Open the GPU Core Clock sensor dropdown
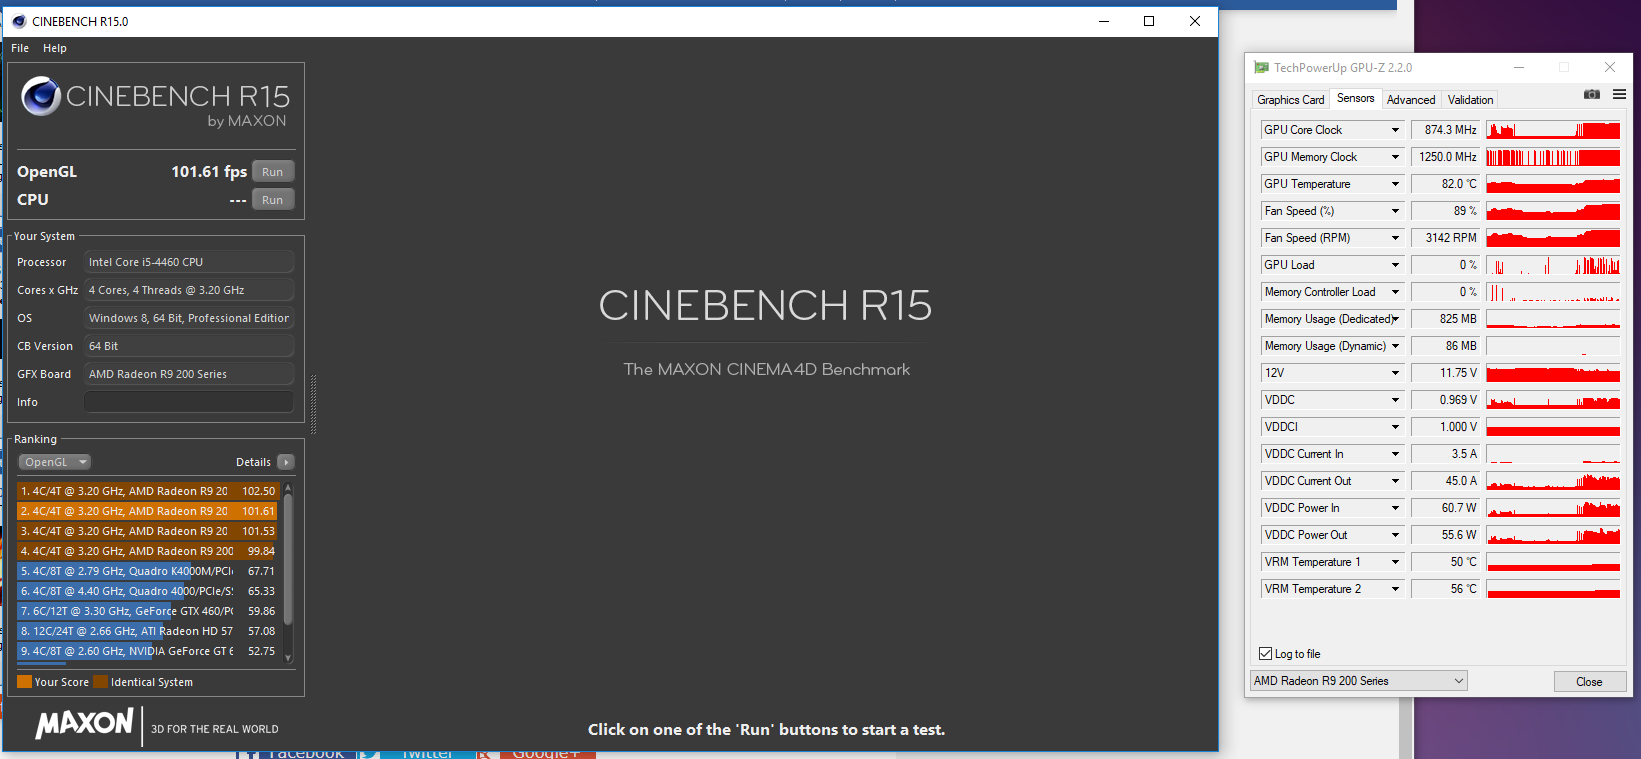 tap(1395, 130)
